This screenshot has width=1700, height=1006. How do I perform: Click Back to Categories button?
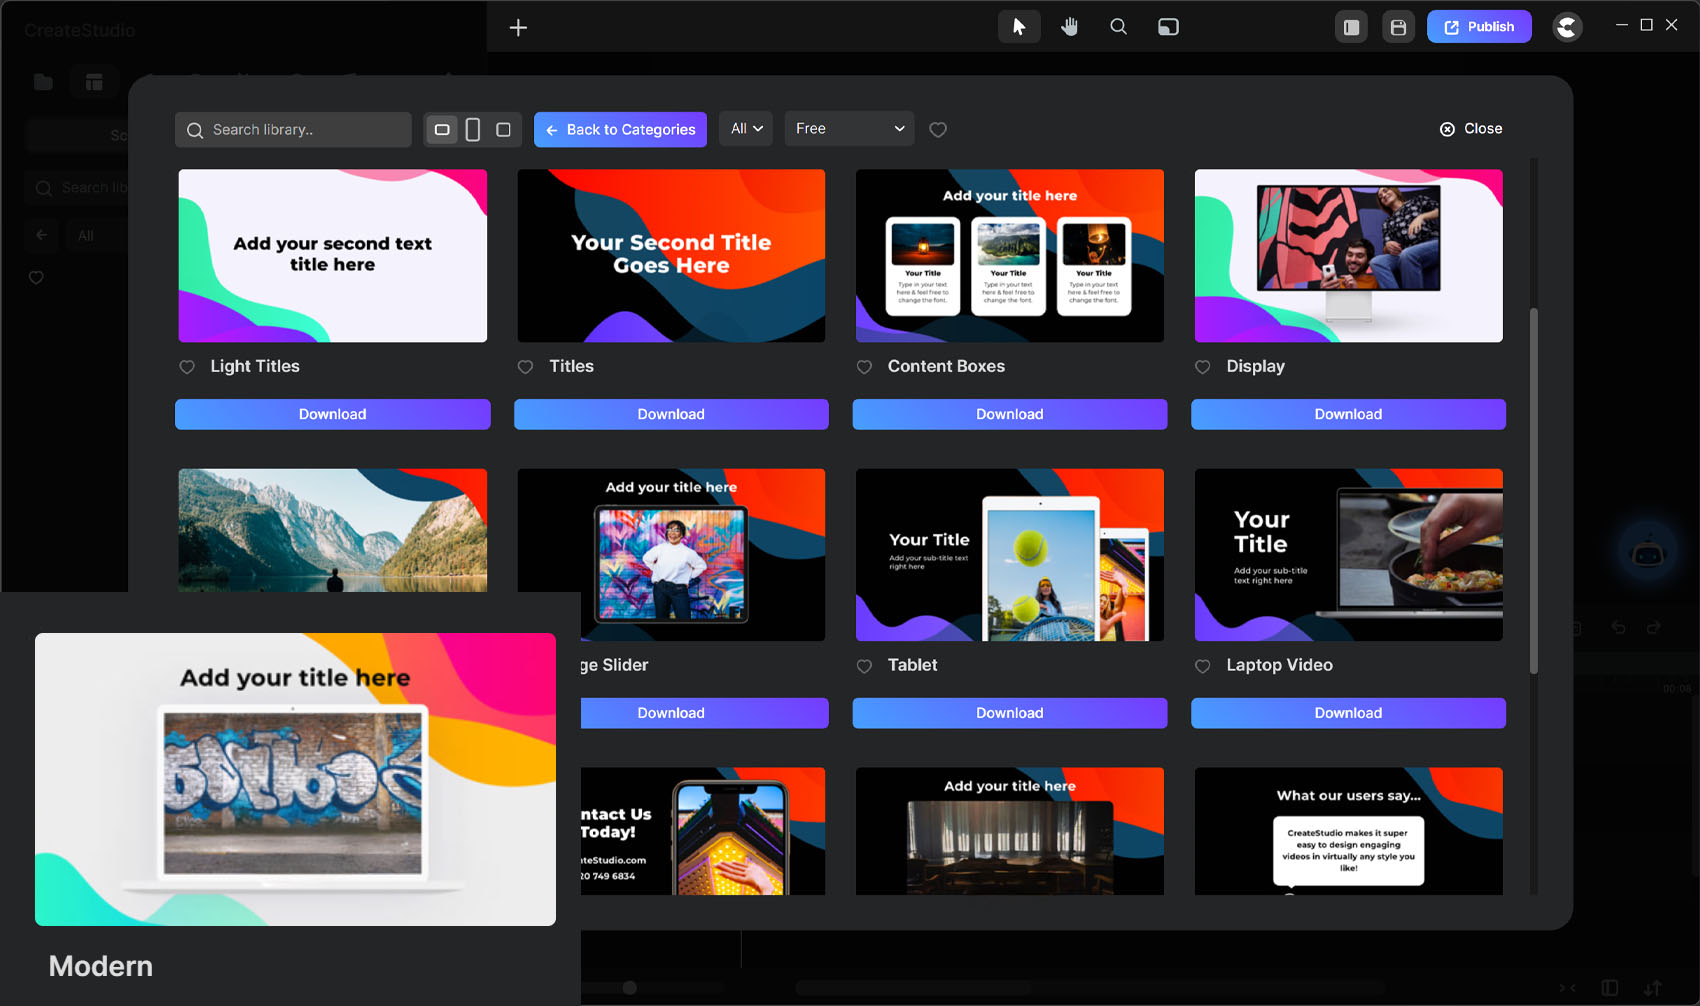point(620,130)
